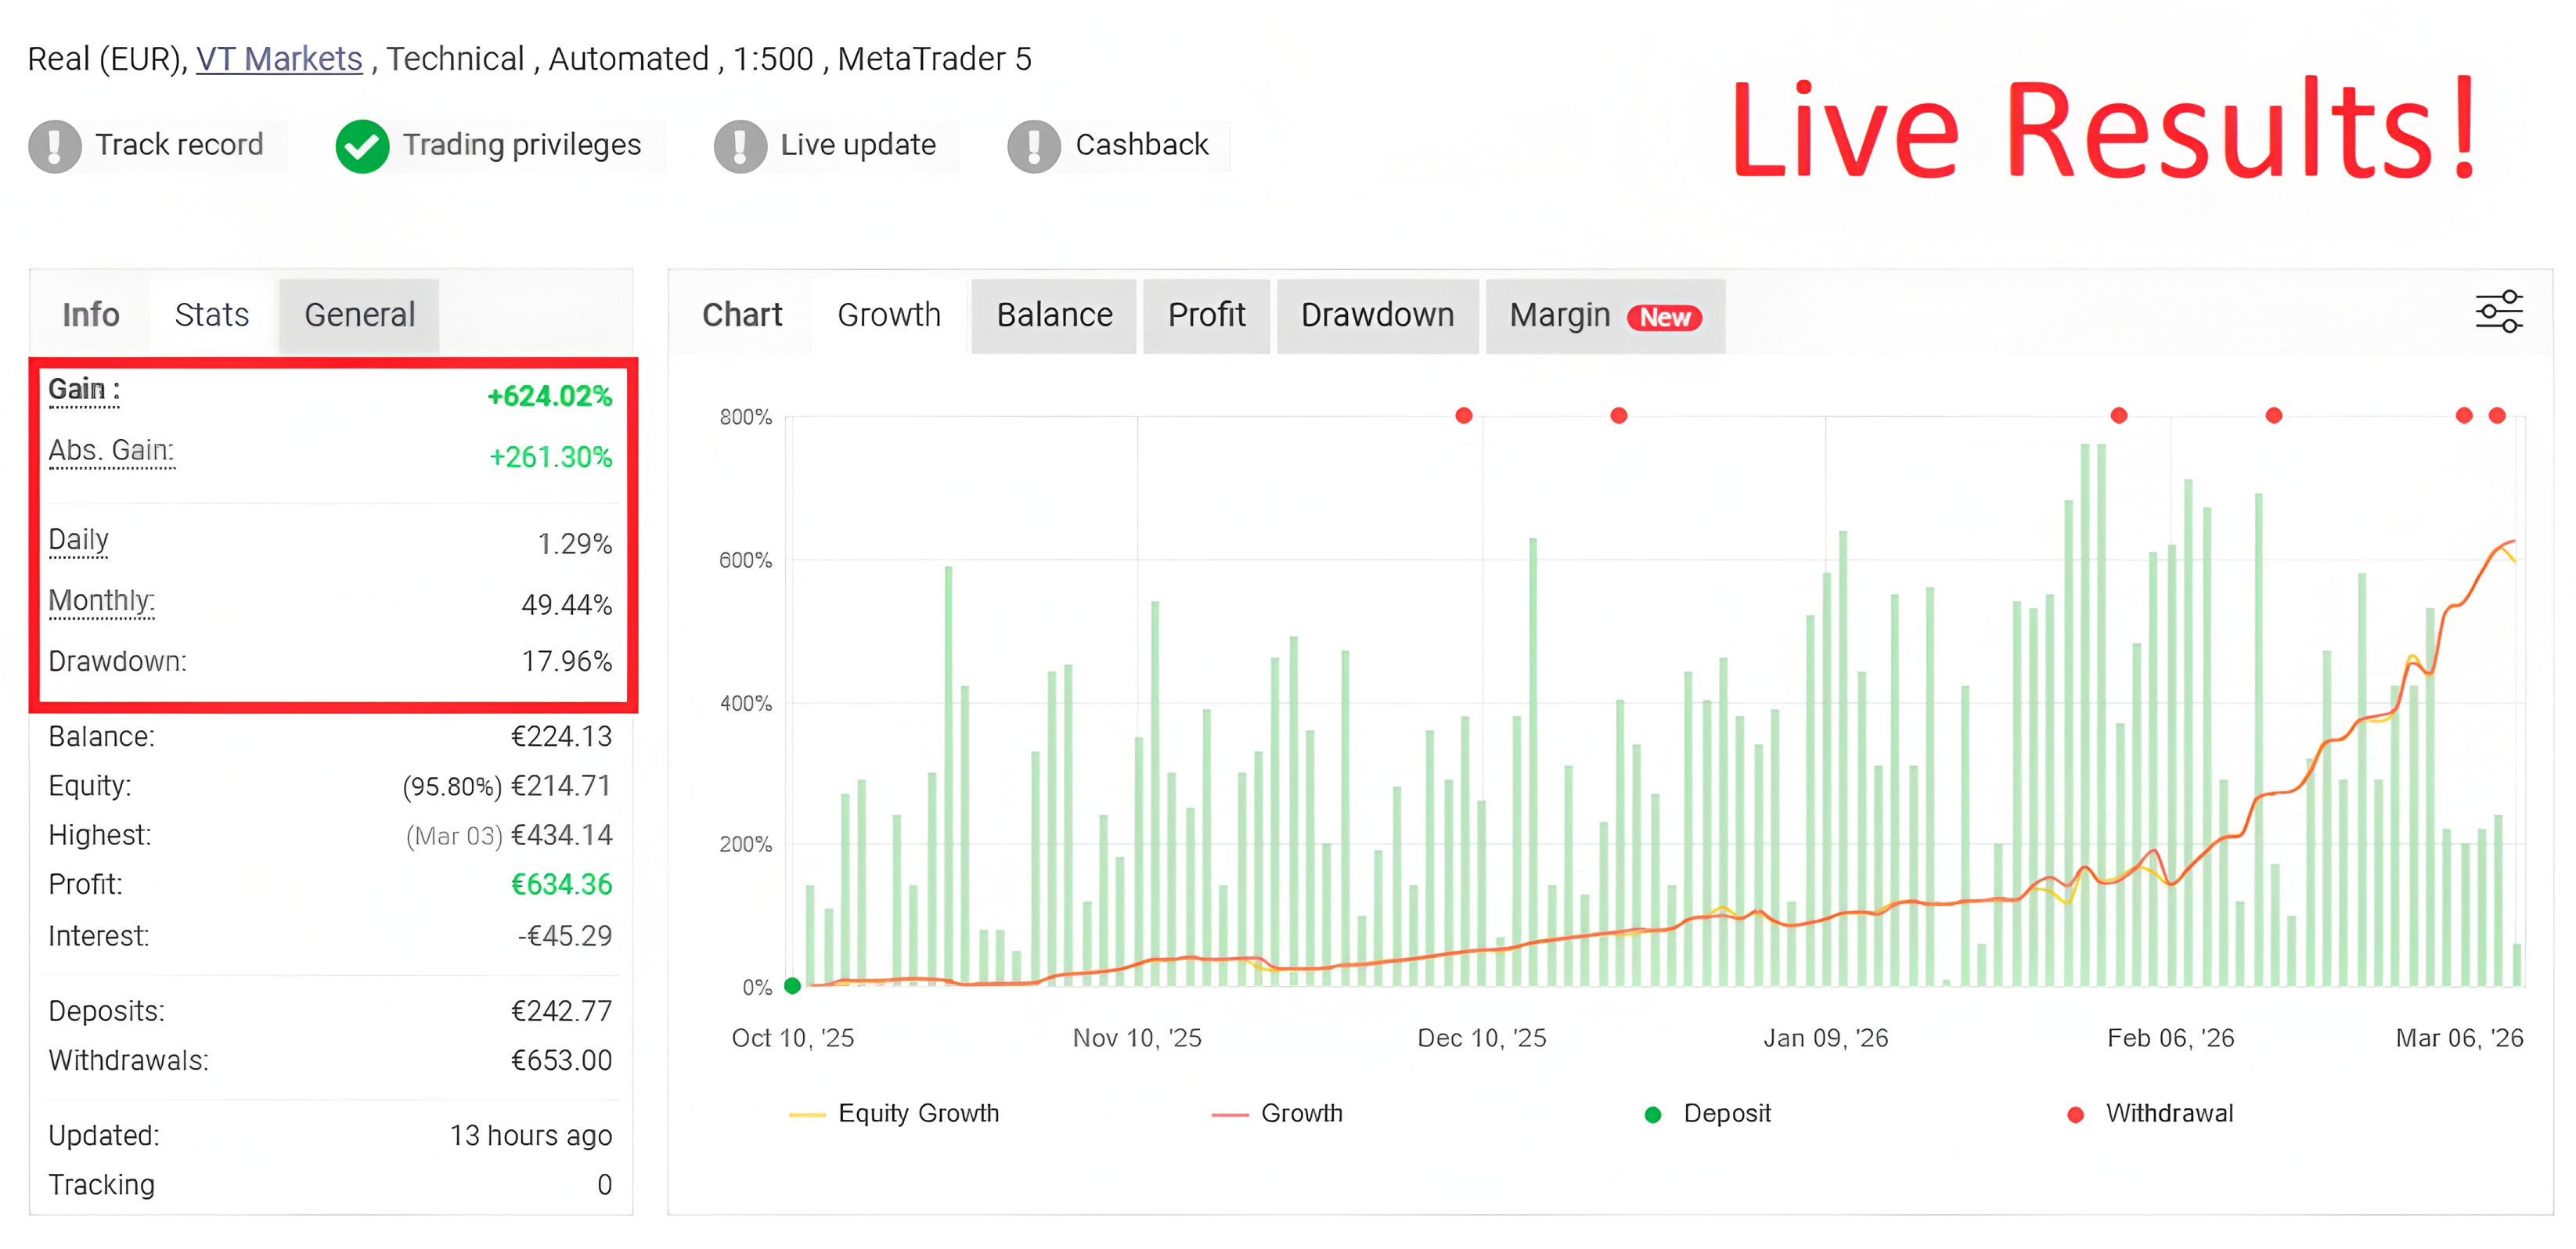This screenshot has height=1249, width=2576.
Task: Open the chart settings sliders icon
Action: click(x=2498, y=312)
